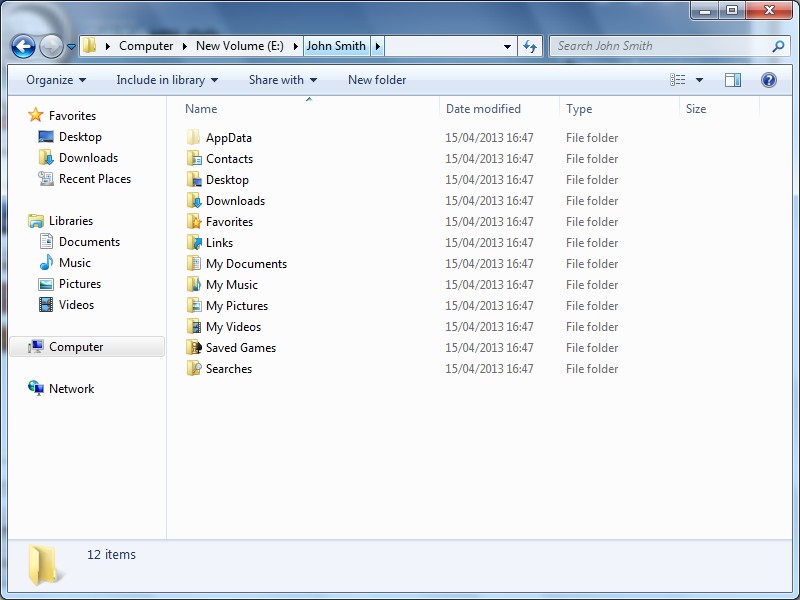Screen dimensions: 800x600
Task: Select the Contacts folder icon
Action: [194, 158]
